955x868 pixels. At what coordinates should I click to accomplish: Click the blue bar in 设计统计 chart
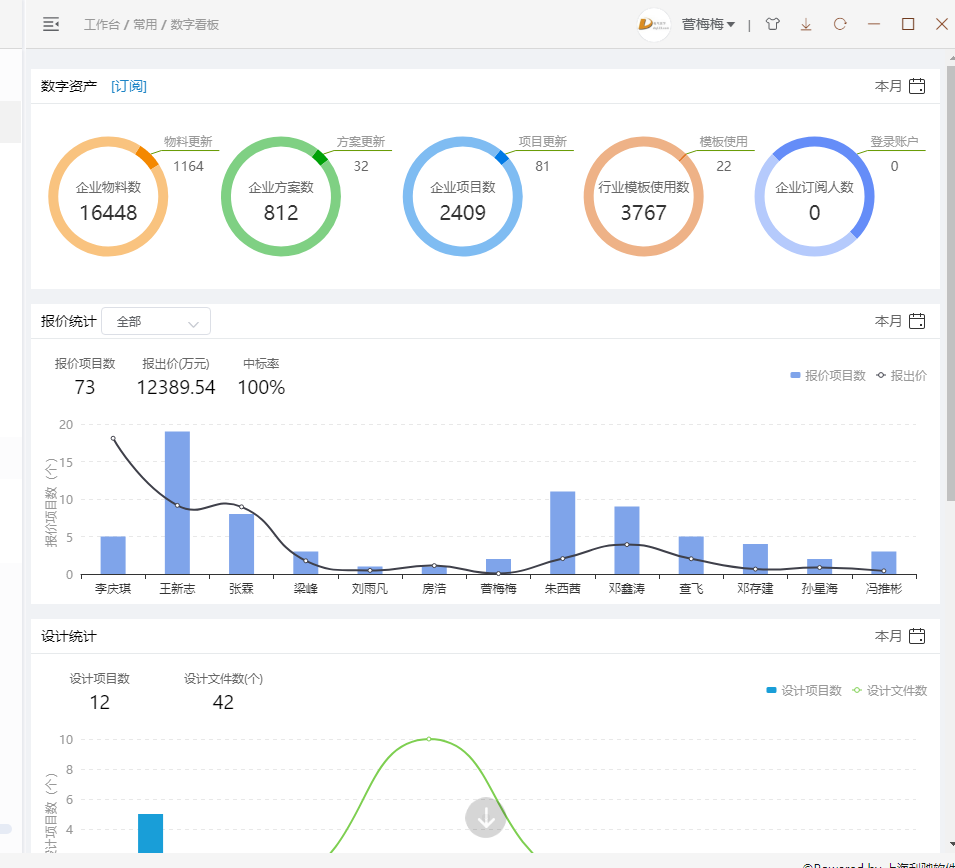(150, 833)
